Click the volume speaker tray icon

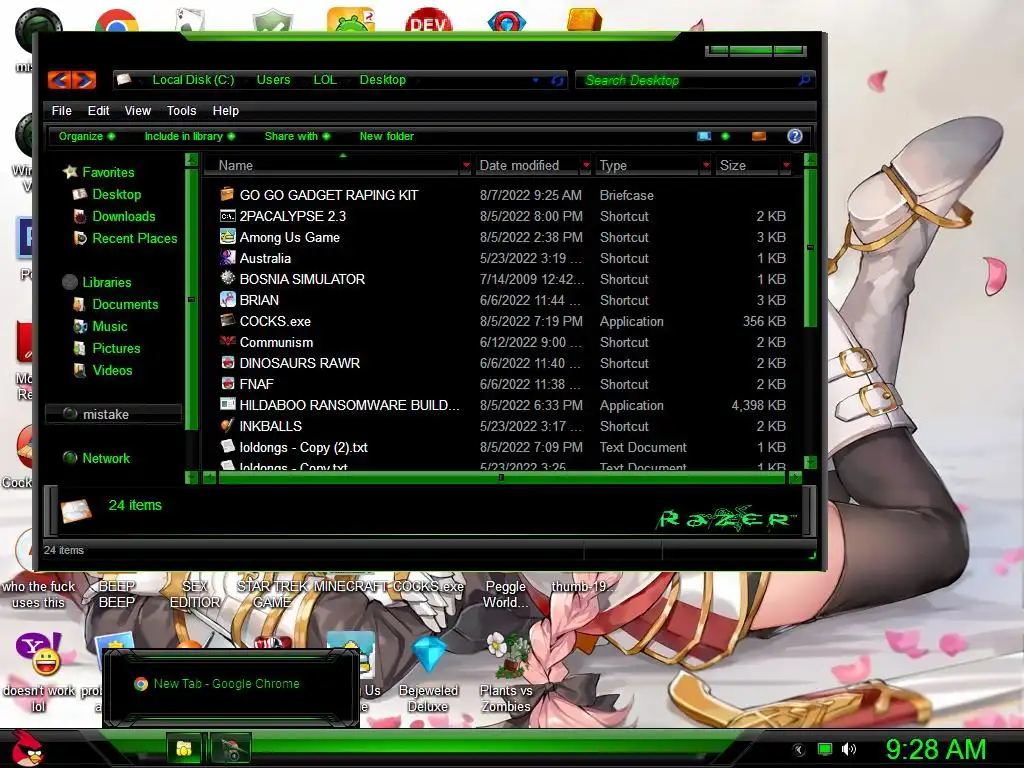848,749
